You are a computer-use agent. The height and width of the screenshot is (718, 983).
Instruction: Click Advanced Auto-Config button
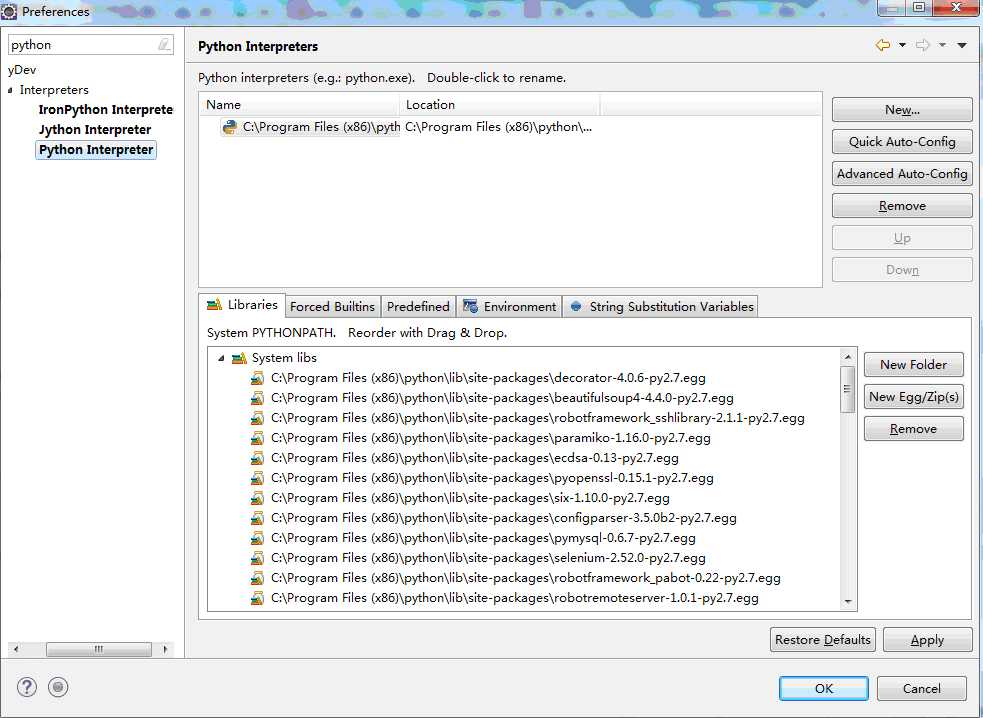902,174
